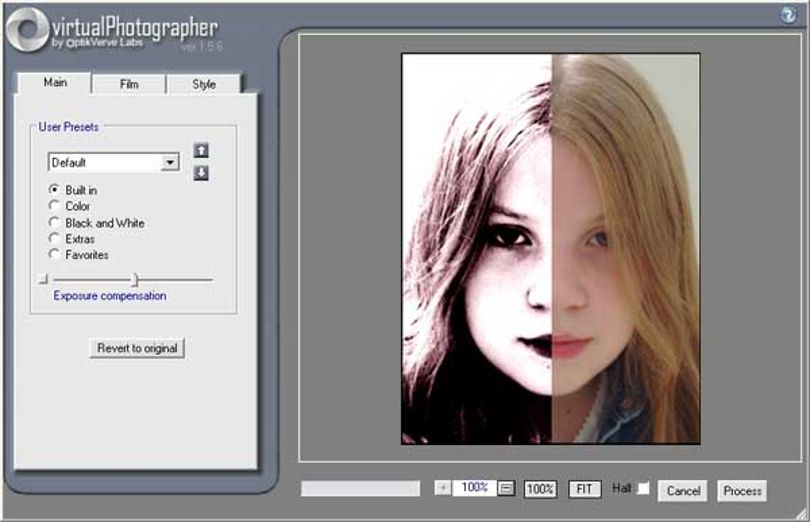Click the preset up arrow icon
This screenshot has height=522, width=810.
click(x=201, y=150)
